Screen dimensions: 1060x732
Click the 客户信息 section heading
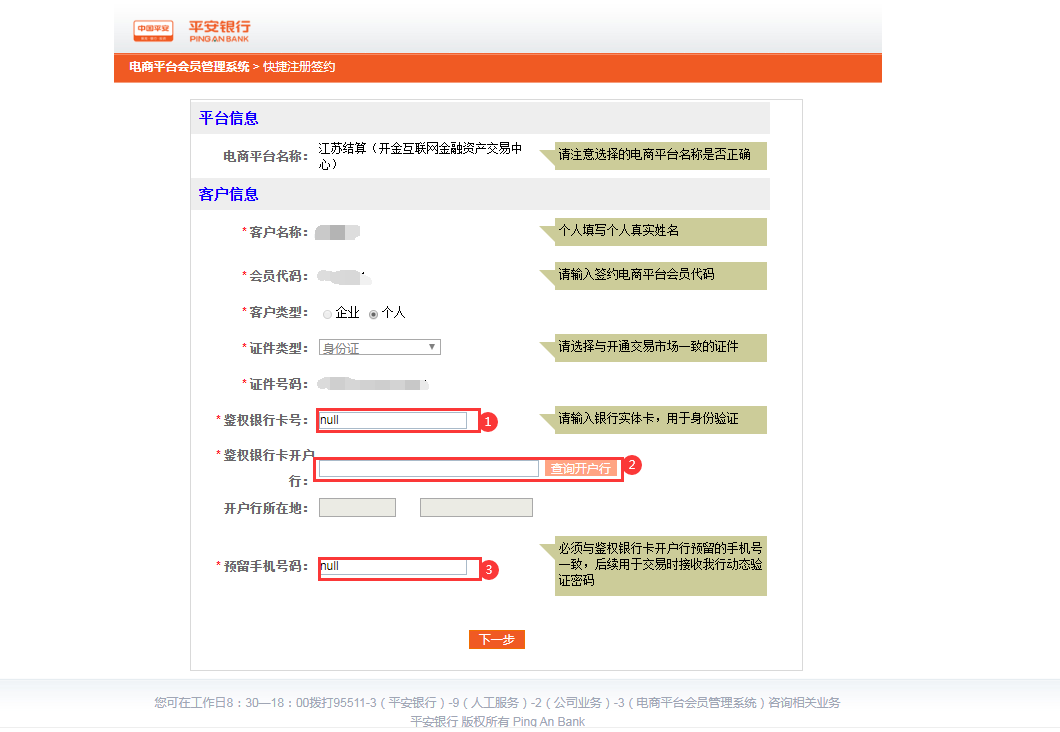[x=228, y=195]
